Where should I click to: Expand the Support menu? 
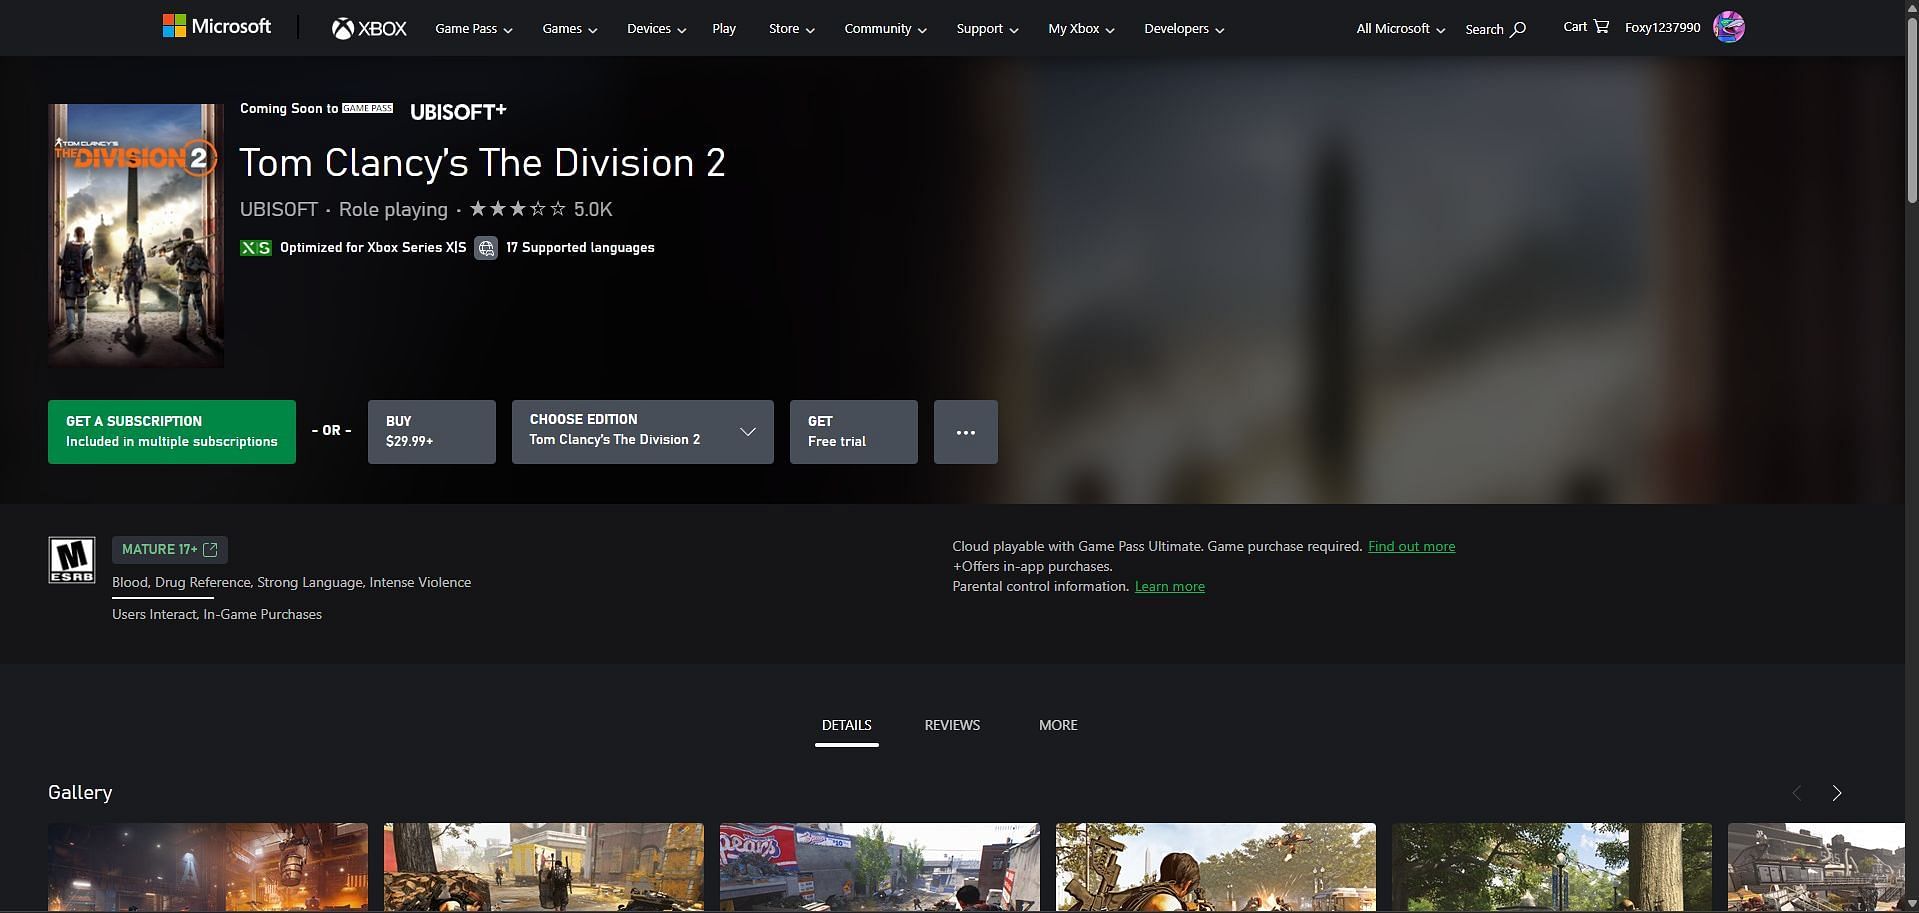click(987, 29)
